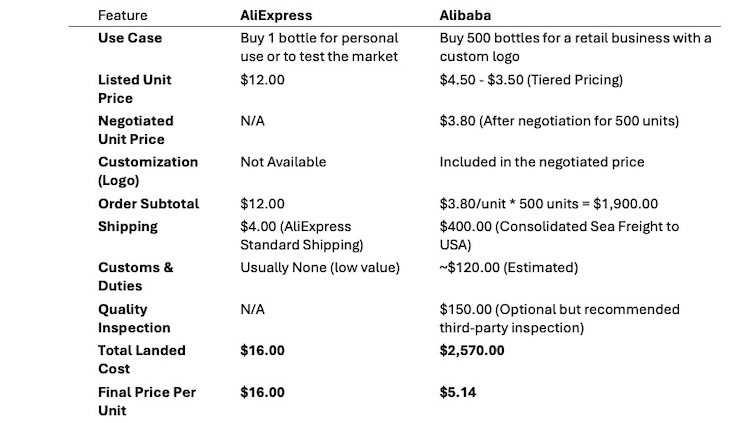
Task: Click the $150.00 quality inspection cell
Action: 559,318
